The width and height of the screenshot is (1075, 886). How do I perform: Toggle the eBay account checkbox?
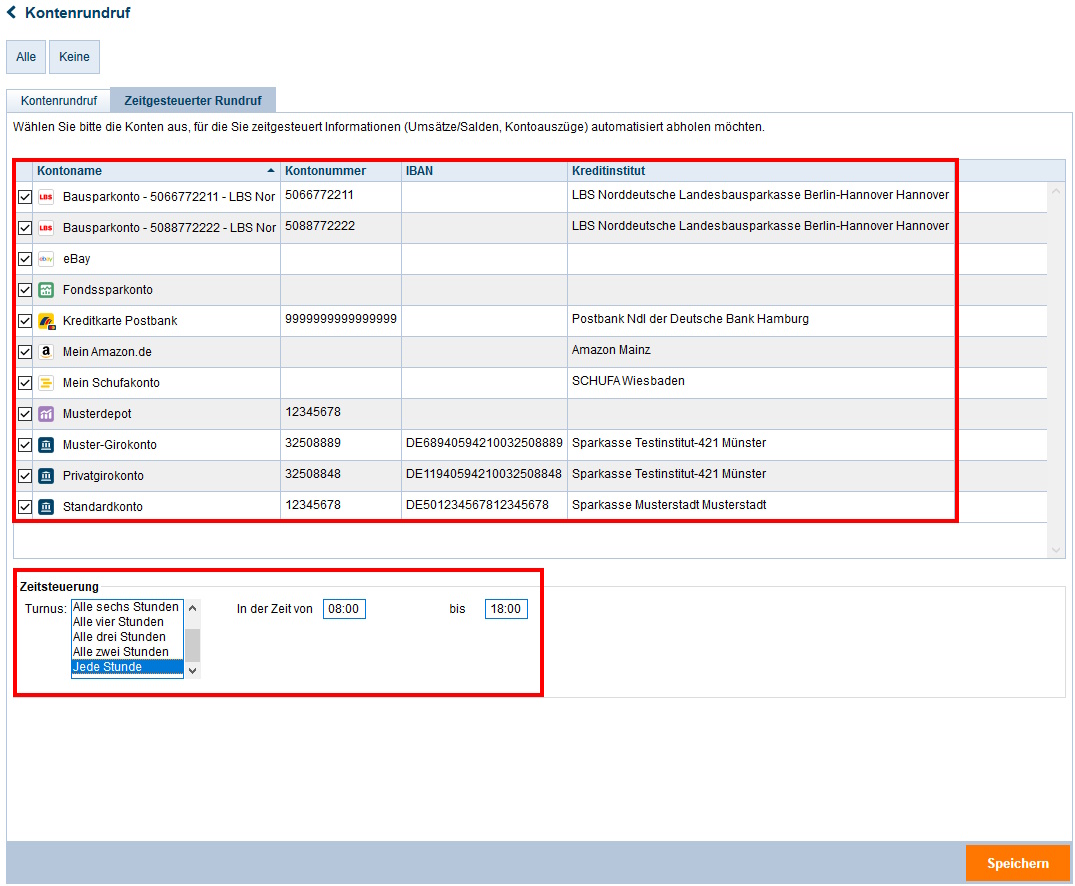(25, 259)
